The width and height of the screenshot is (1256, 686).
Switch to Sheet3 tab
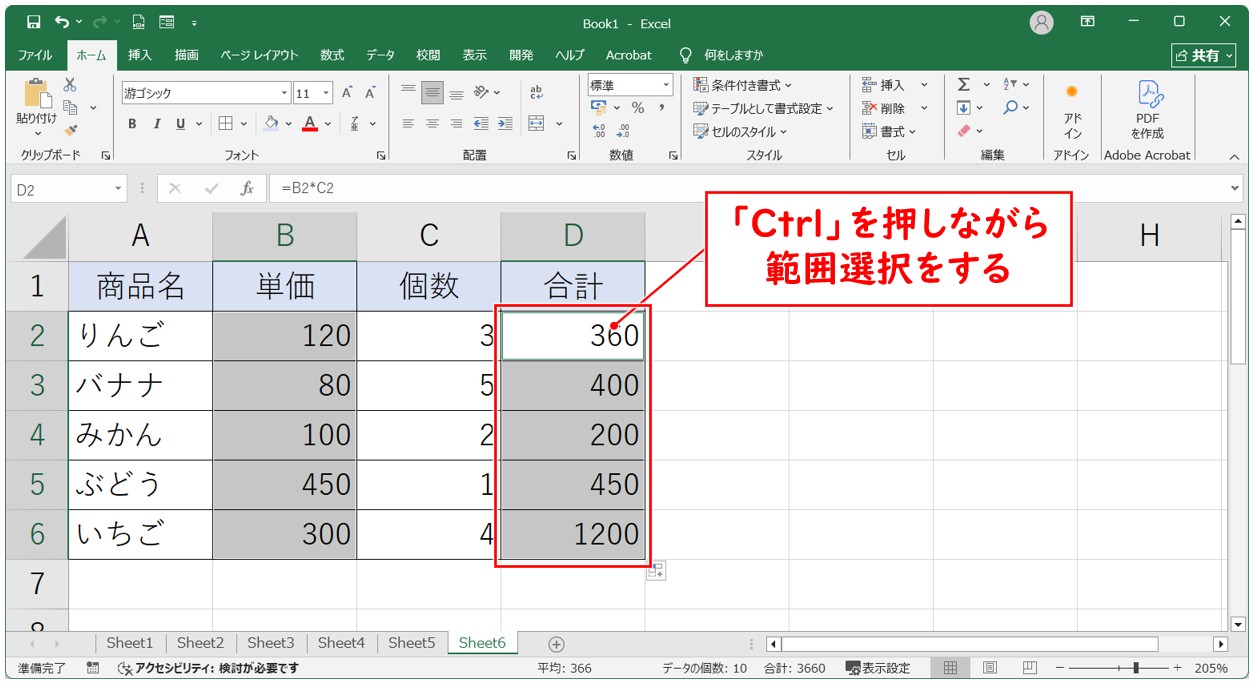[270, 643]
